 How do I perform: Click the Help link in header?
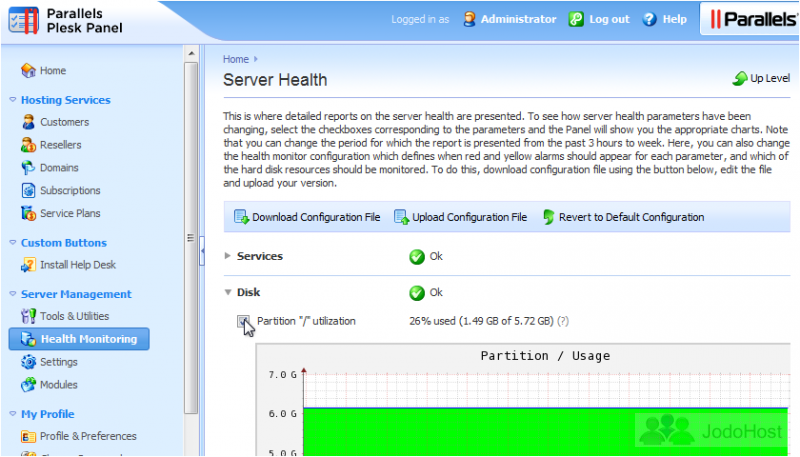coord(674,19)
